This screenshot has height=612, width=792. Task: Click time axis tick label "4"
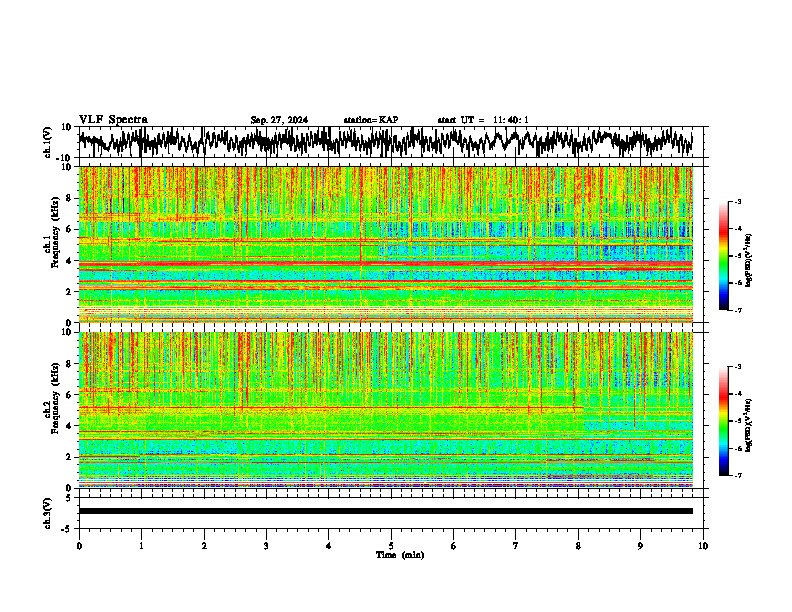click(329, 546)
